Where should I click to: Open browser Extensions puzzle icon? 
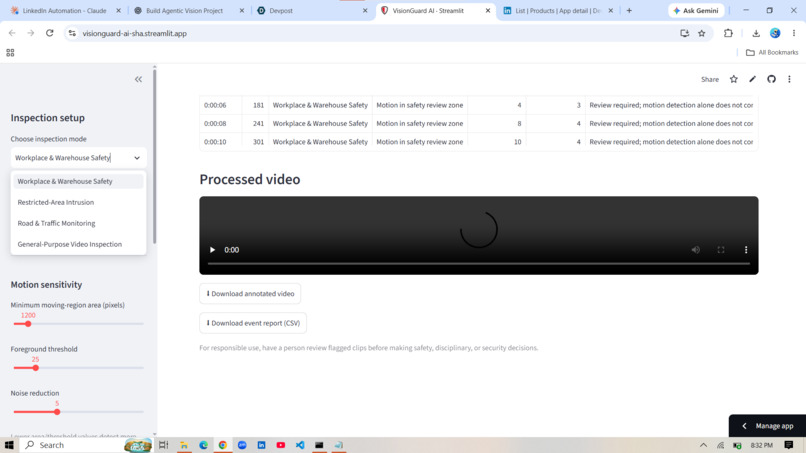[x=728, y=33]
